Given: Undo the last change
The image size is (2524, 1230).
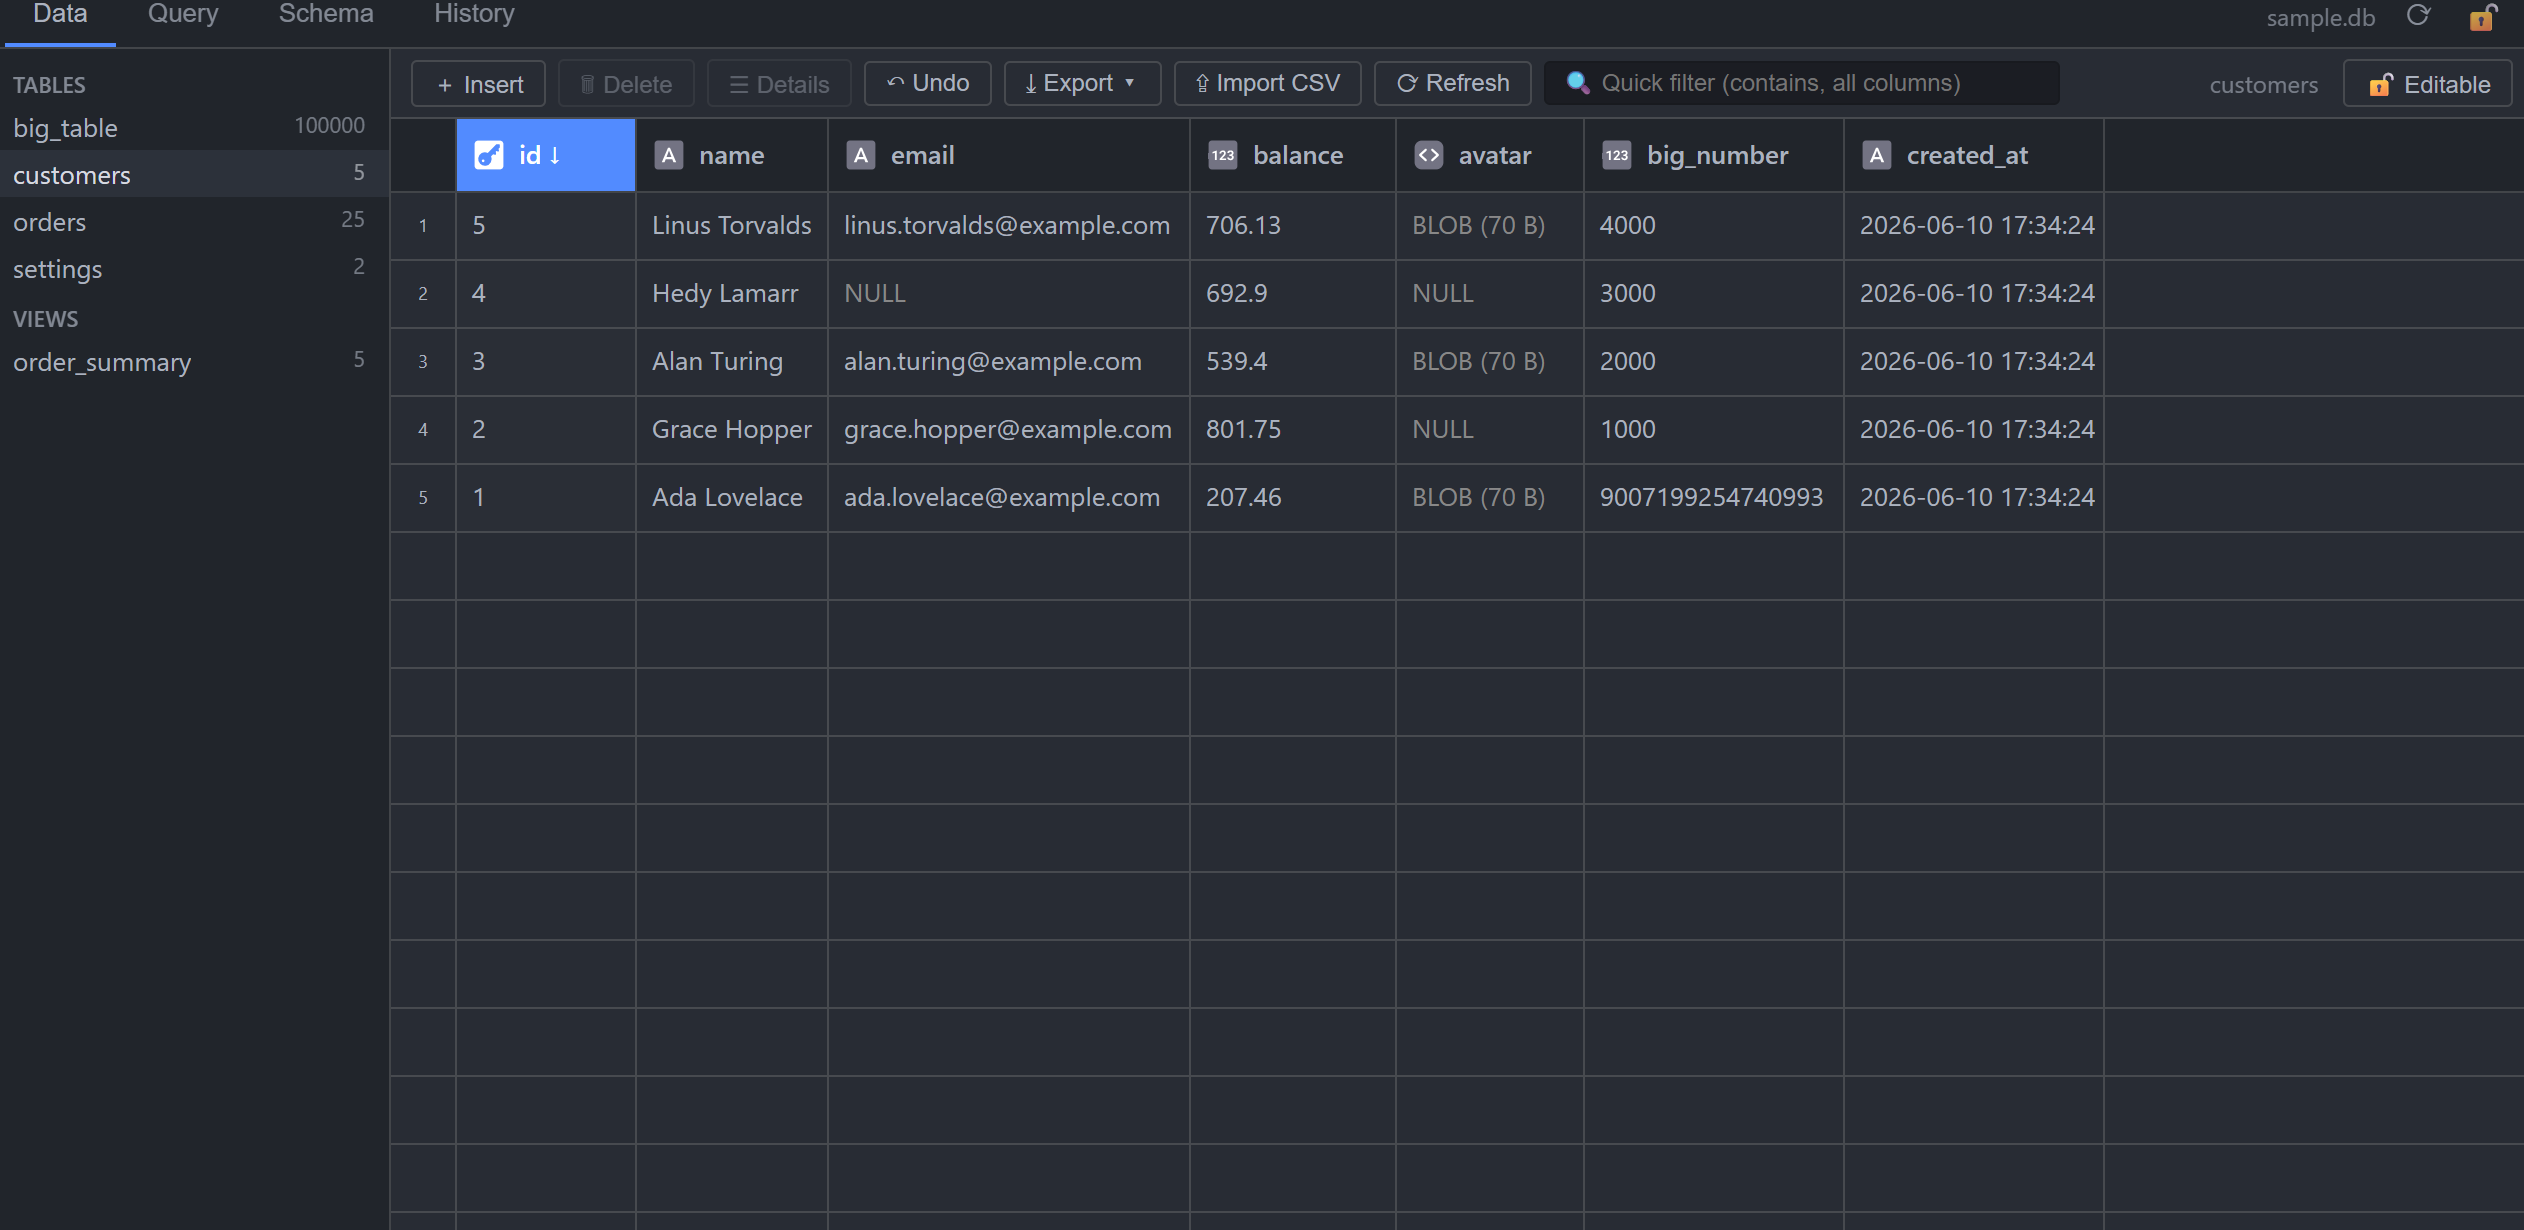Looking at the screenshot, I should coord(927,83).
